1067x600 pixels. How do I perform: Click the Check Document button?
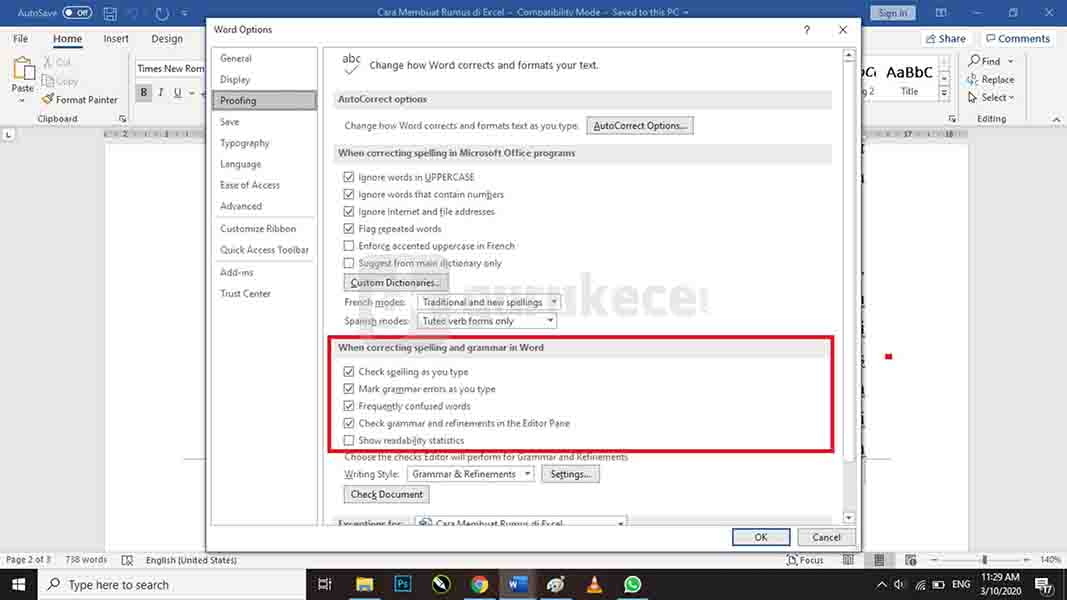coord(387,495)
